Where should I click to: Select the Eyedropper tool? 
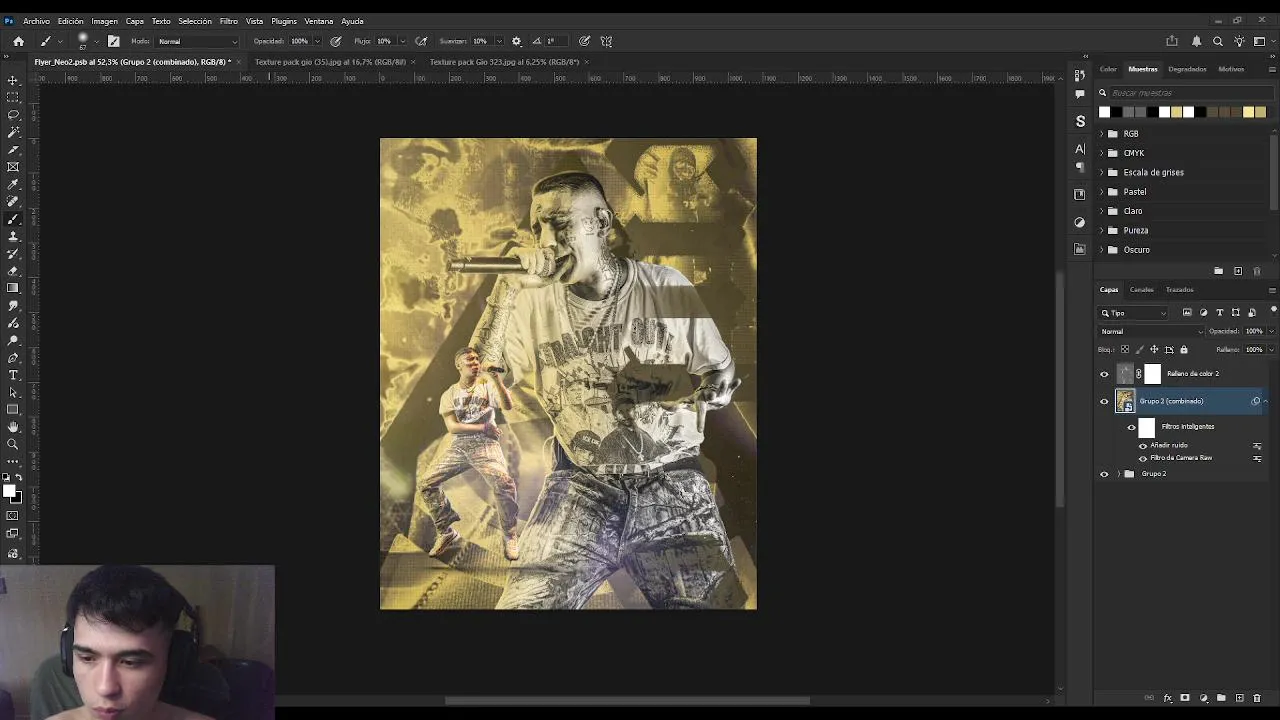click(x=13, y=184)
